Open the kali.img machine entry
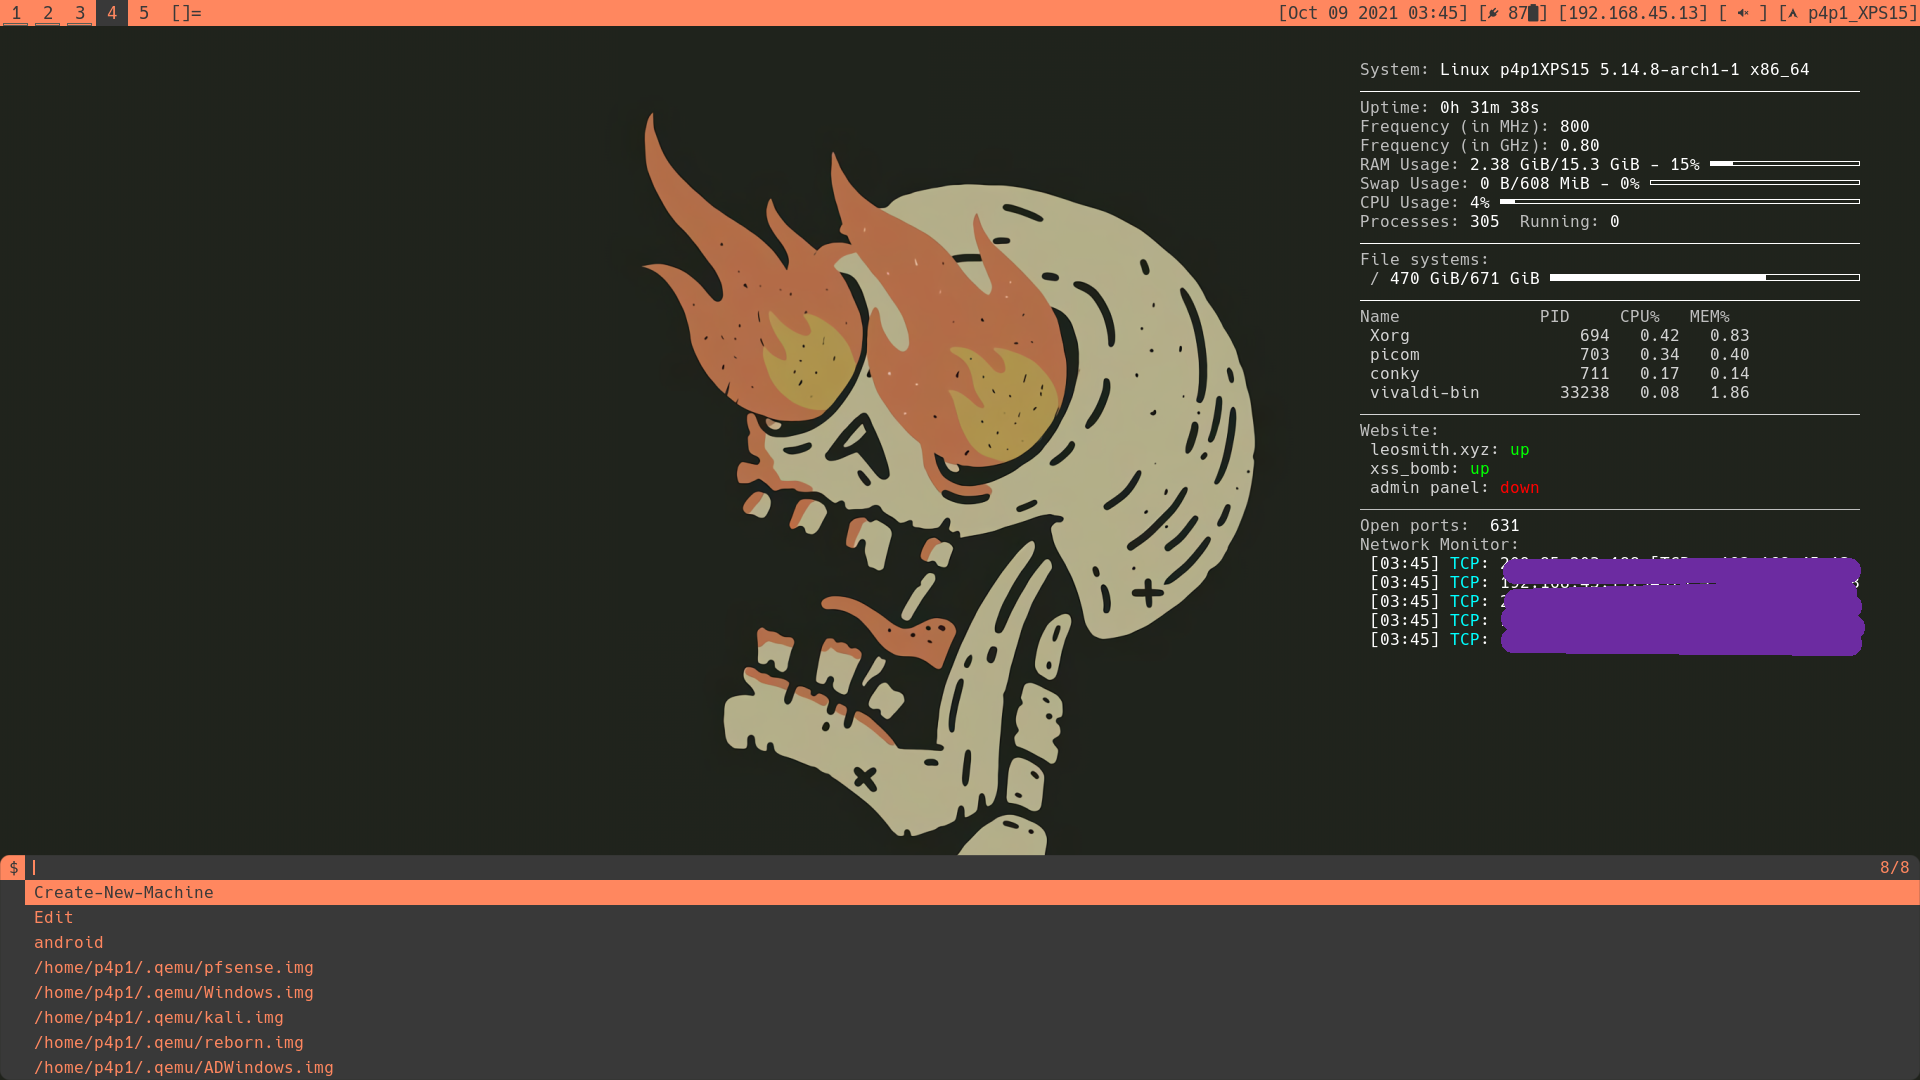Viewport: 1920px width, 1080px height. pyautogui.click(x=159, y=1017)
